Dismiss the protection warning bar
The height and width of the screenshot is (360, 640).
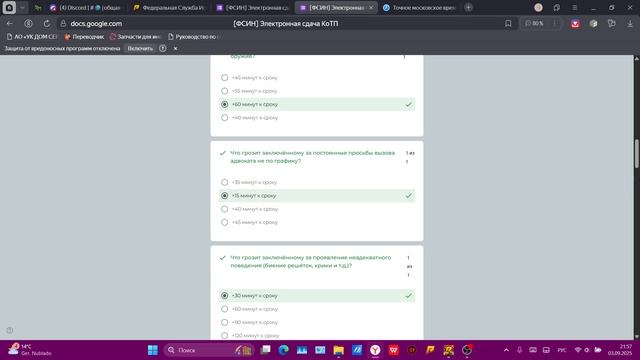176,48
